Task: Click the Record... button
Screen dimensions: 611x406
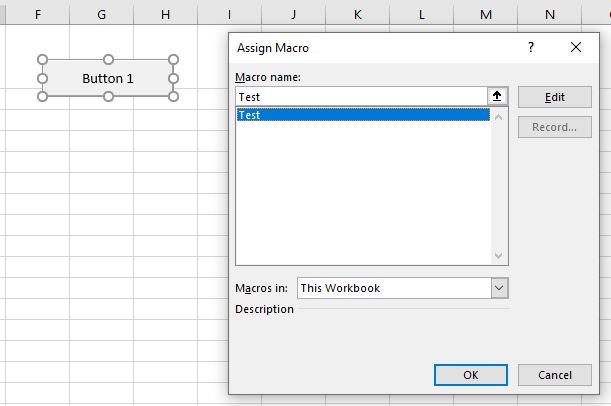Action: 554,127
